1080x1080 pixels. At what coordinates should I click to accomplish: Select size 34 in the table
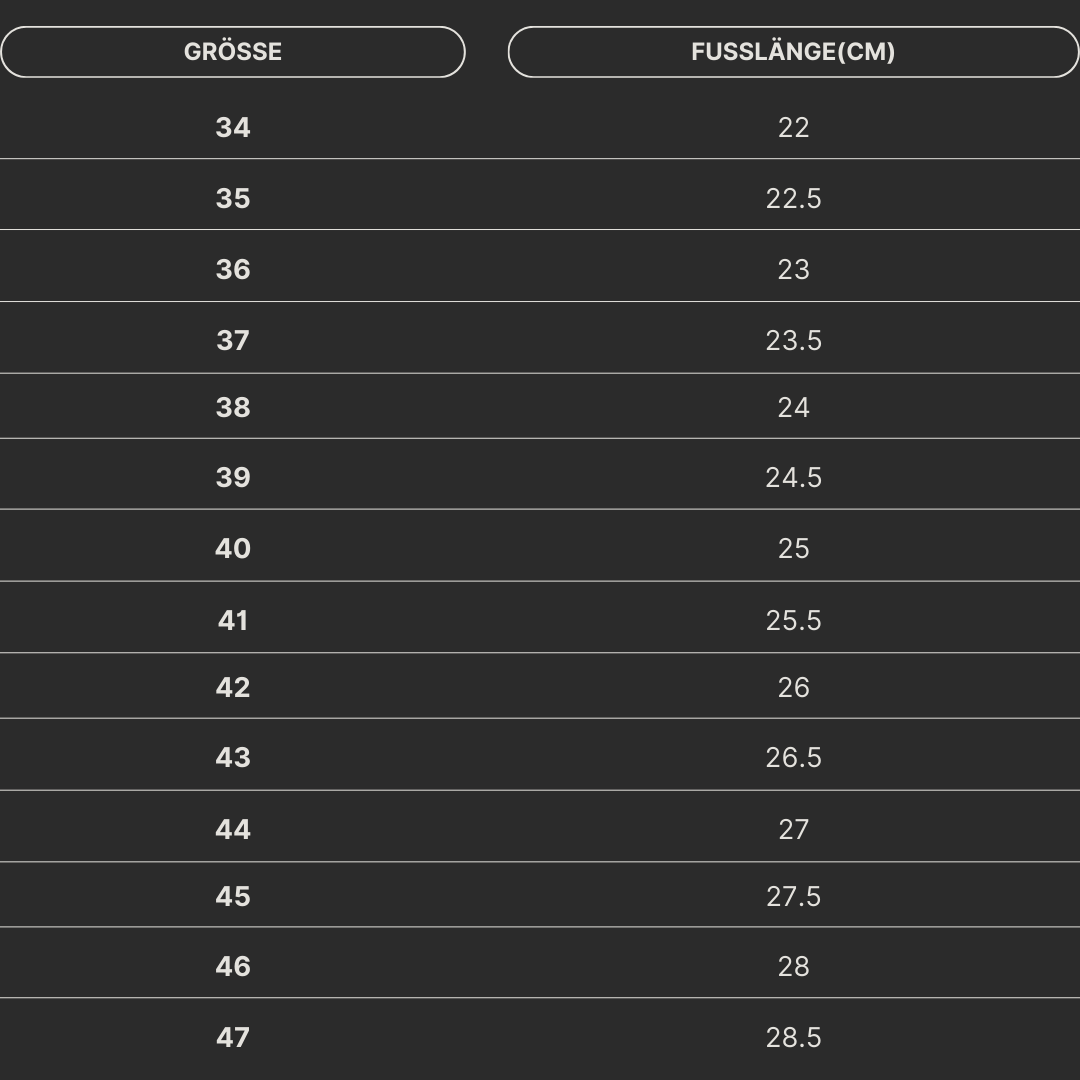click(x=233, y=128)
